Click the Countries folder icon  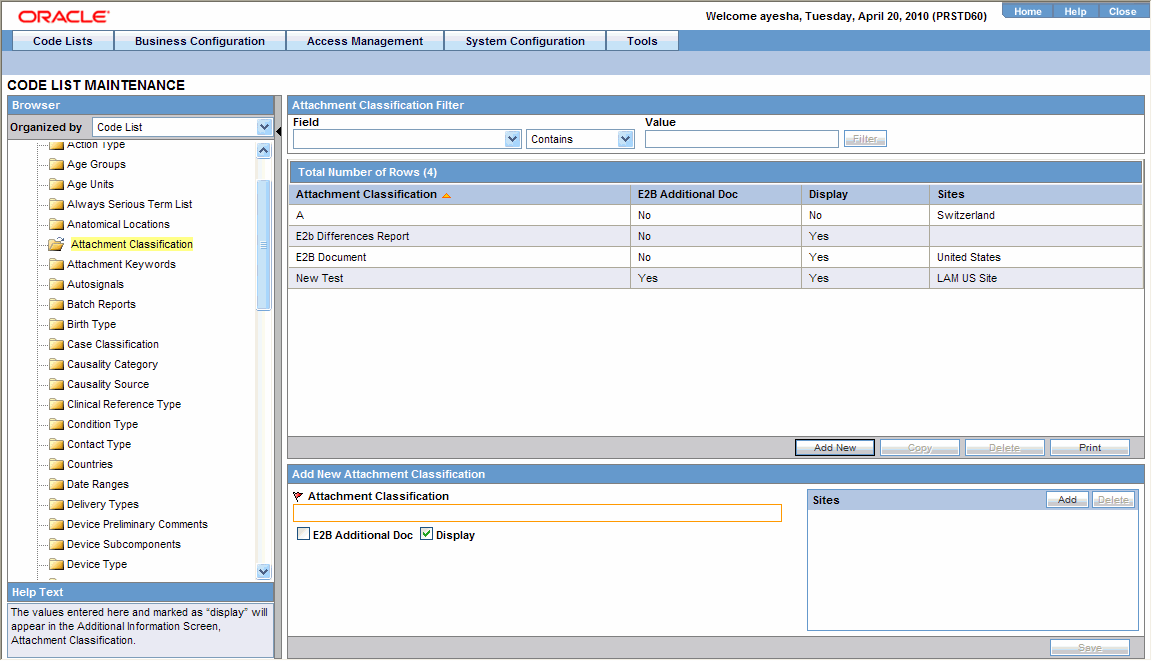(57, 464)
